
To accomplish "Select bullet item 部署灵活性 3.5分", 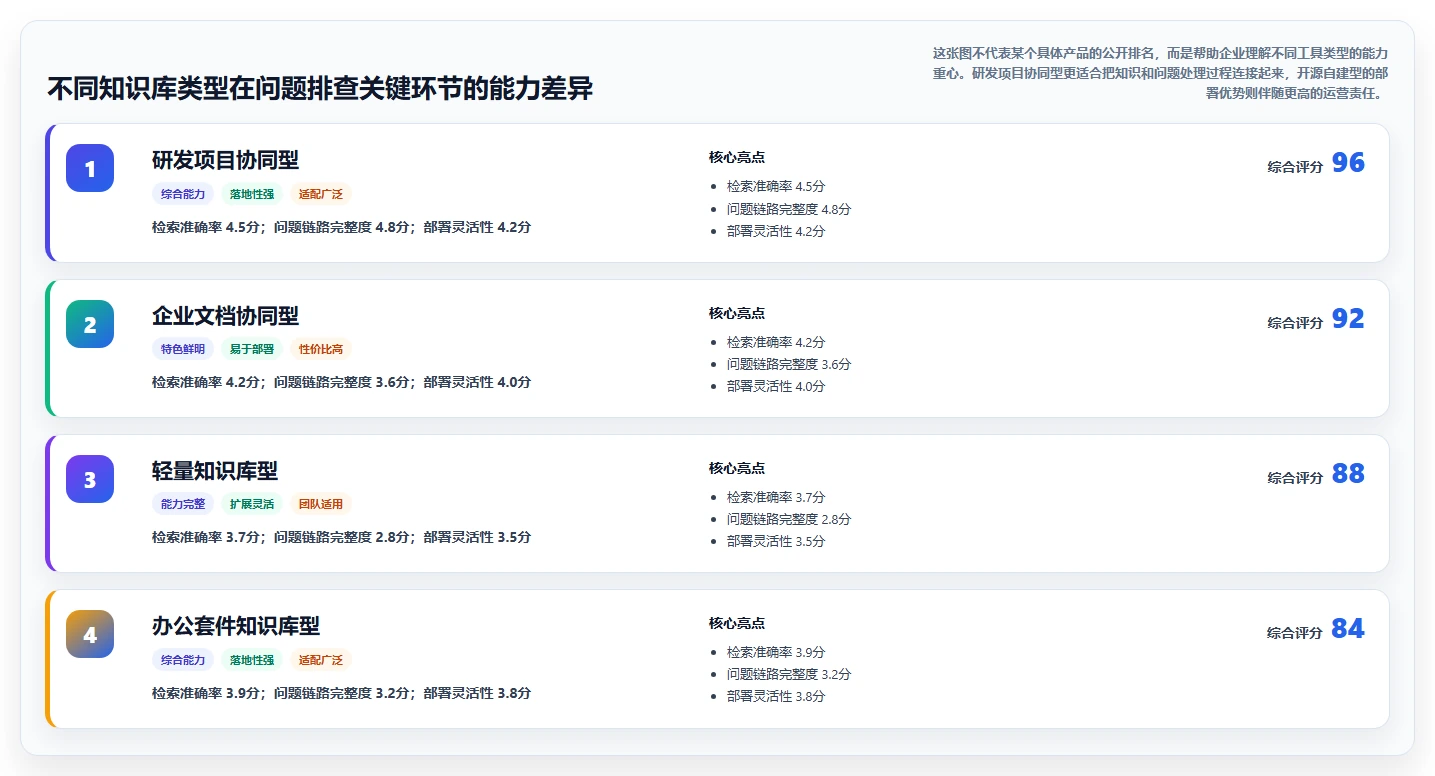I will point(776,541).
